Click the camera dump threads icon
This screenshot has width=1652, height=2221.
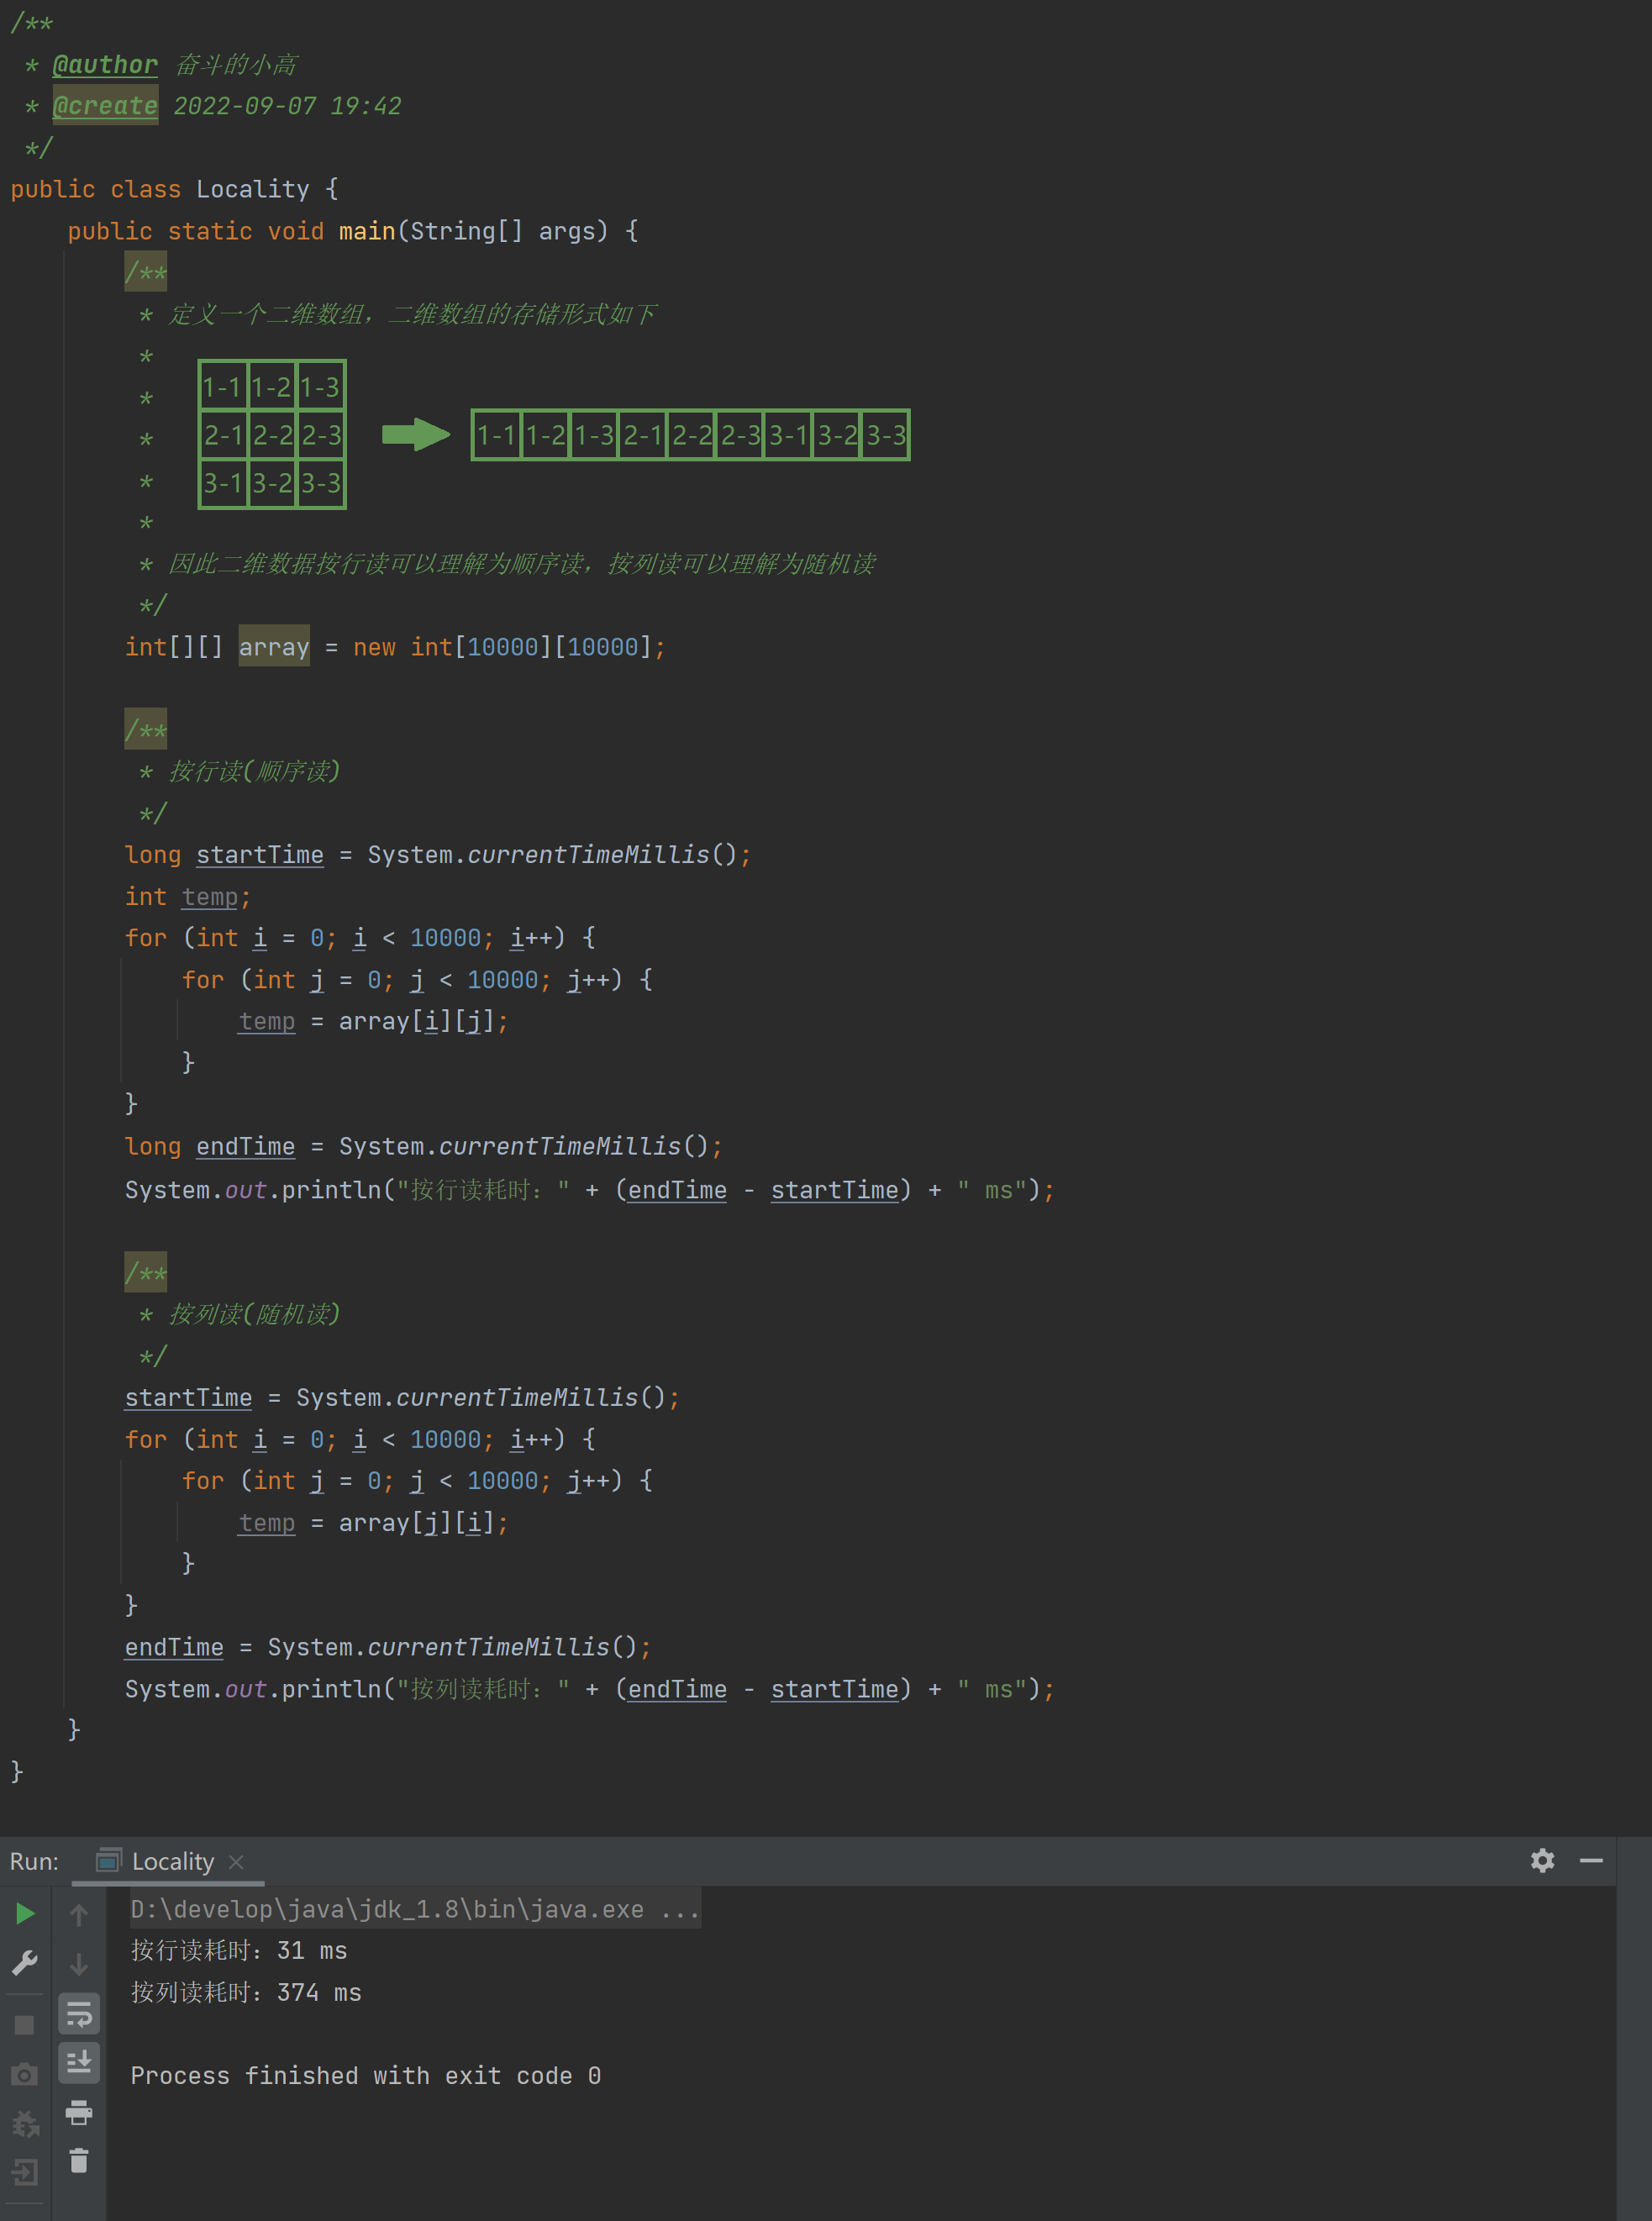25,2074
